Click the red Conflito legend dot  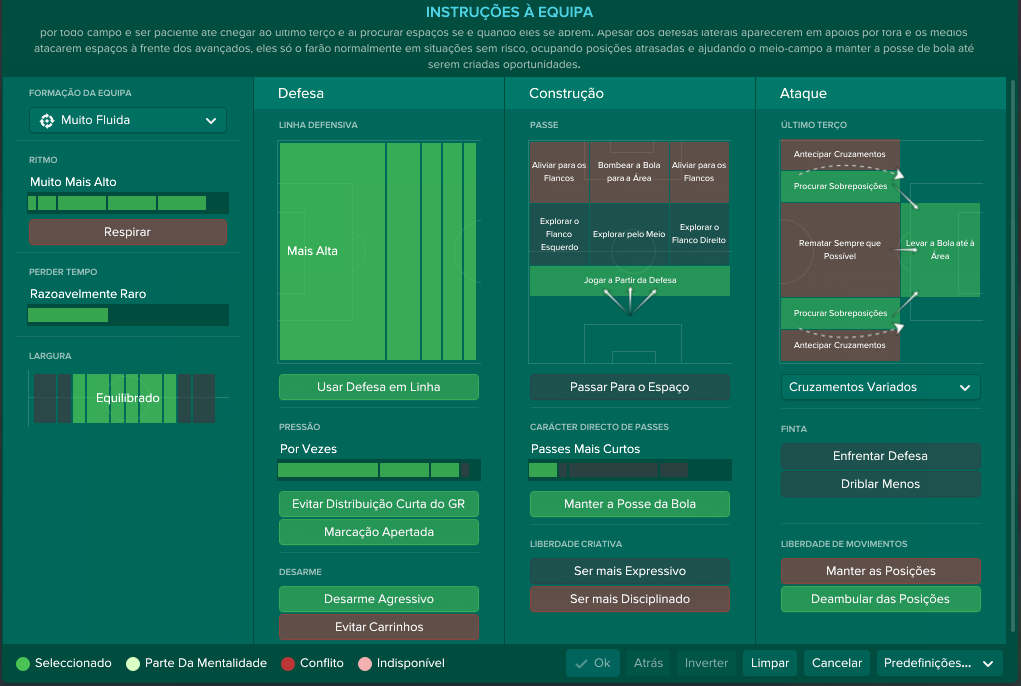tap(288, 664)
